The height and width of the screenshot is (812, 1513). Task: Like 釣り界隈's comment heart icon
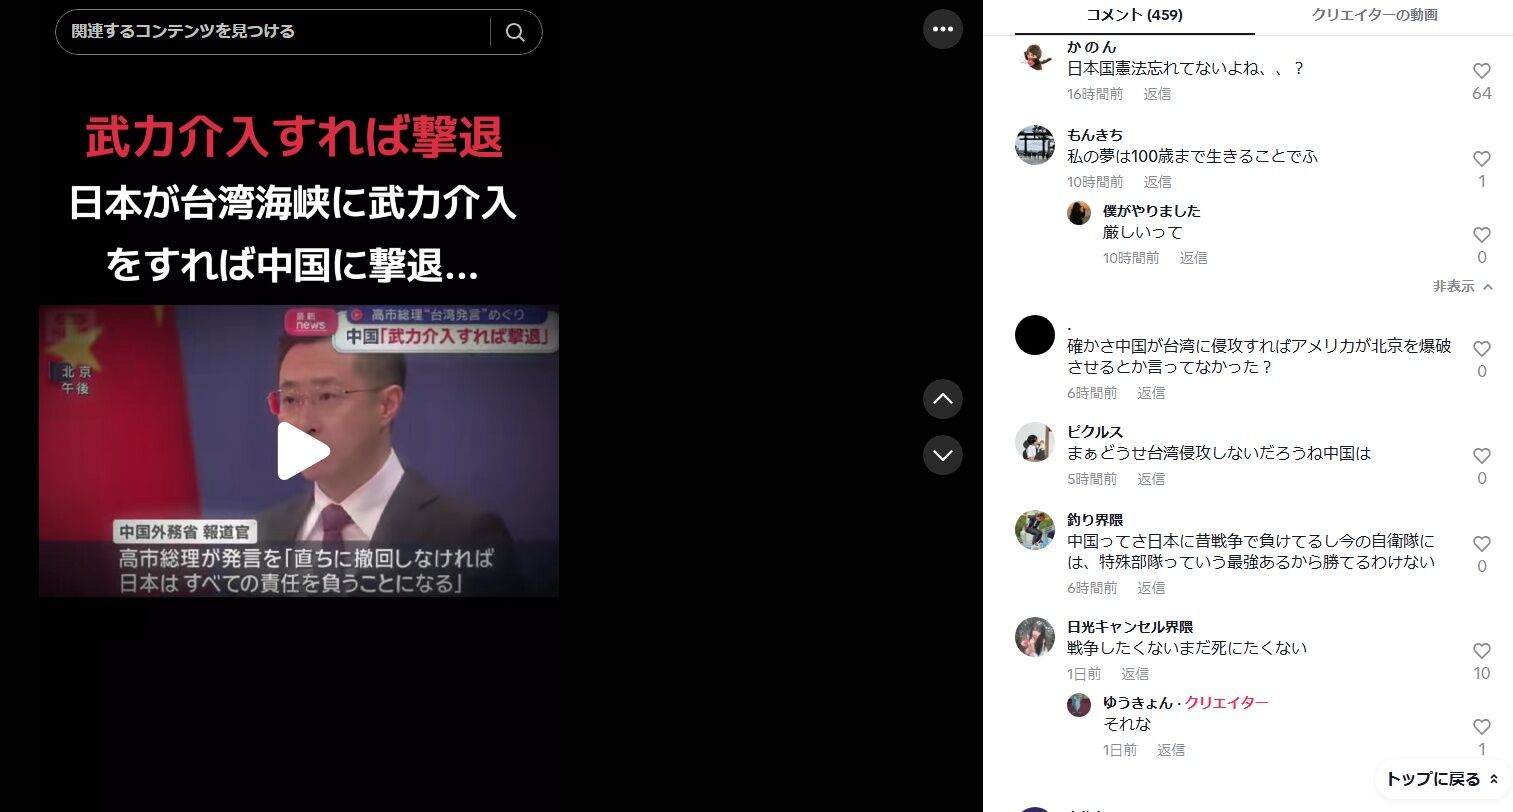pos(1482,544)
